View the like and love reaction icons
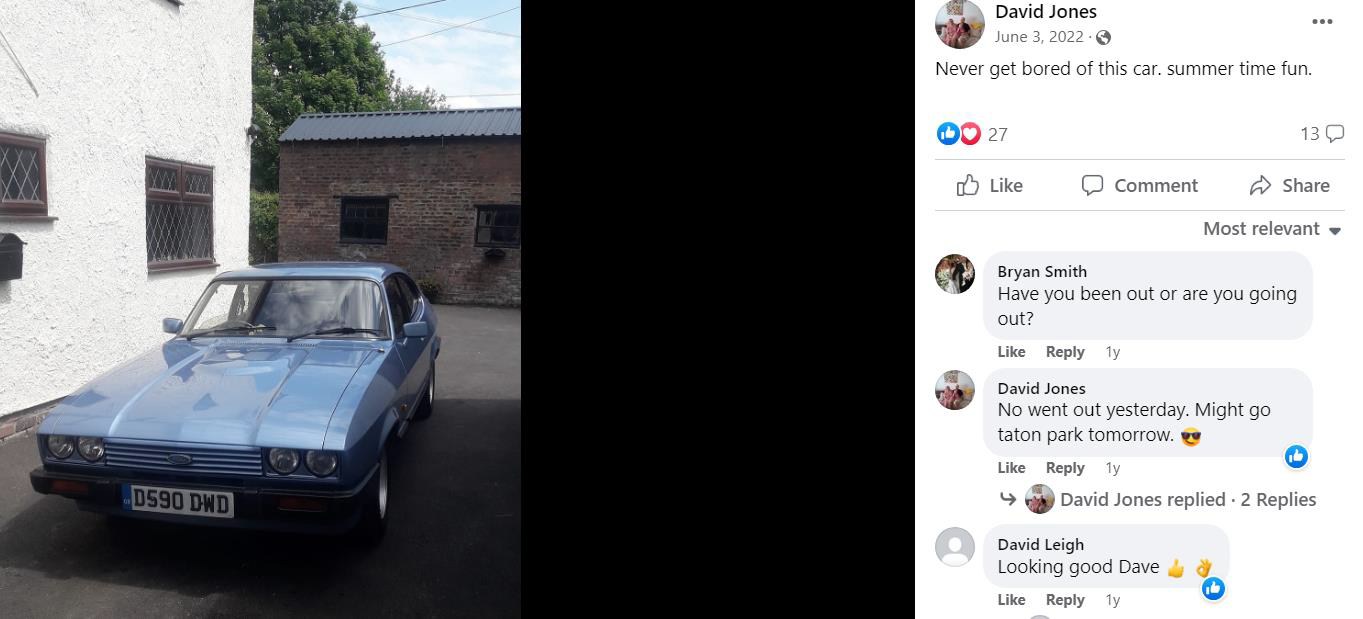Viewport: 1363px width, 619px height. (959, 133)
